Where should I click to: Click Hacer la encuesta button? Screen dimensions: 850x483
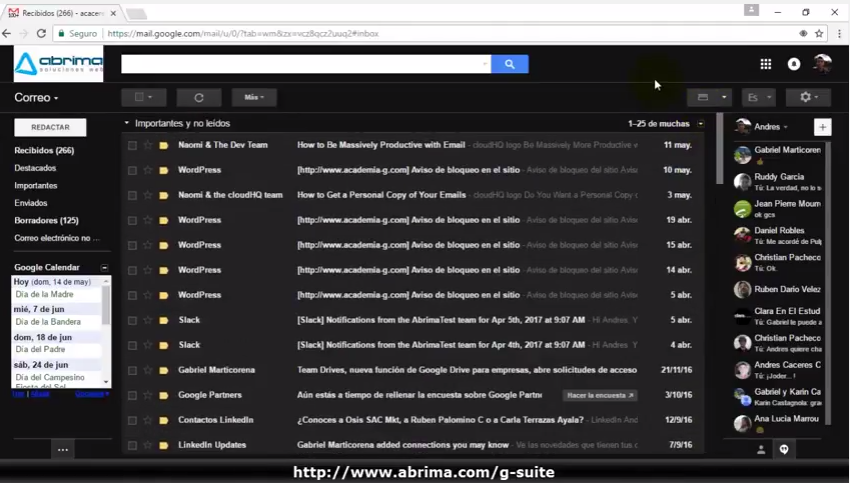[600, 395]
